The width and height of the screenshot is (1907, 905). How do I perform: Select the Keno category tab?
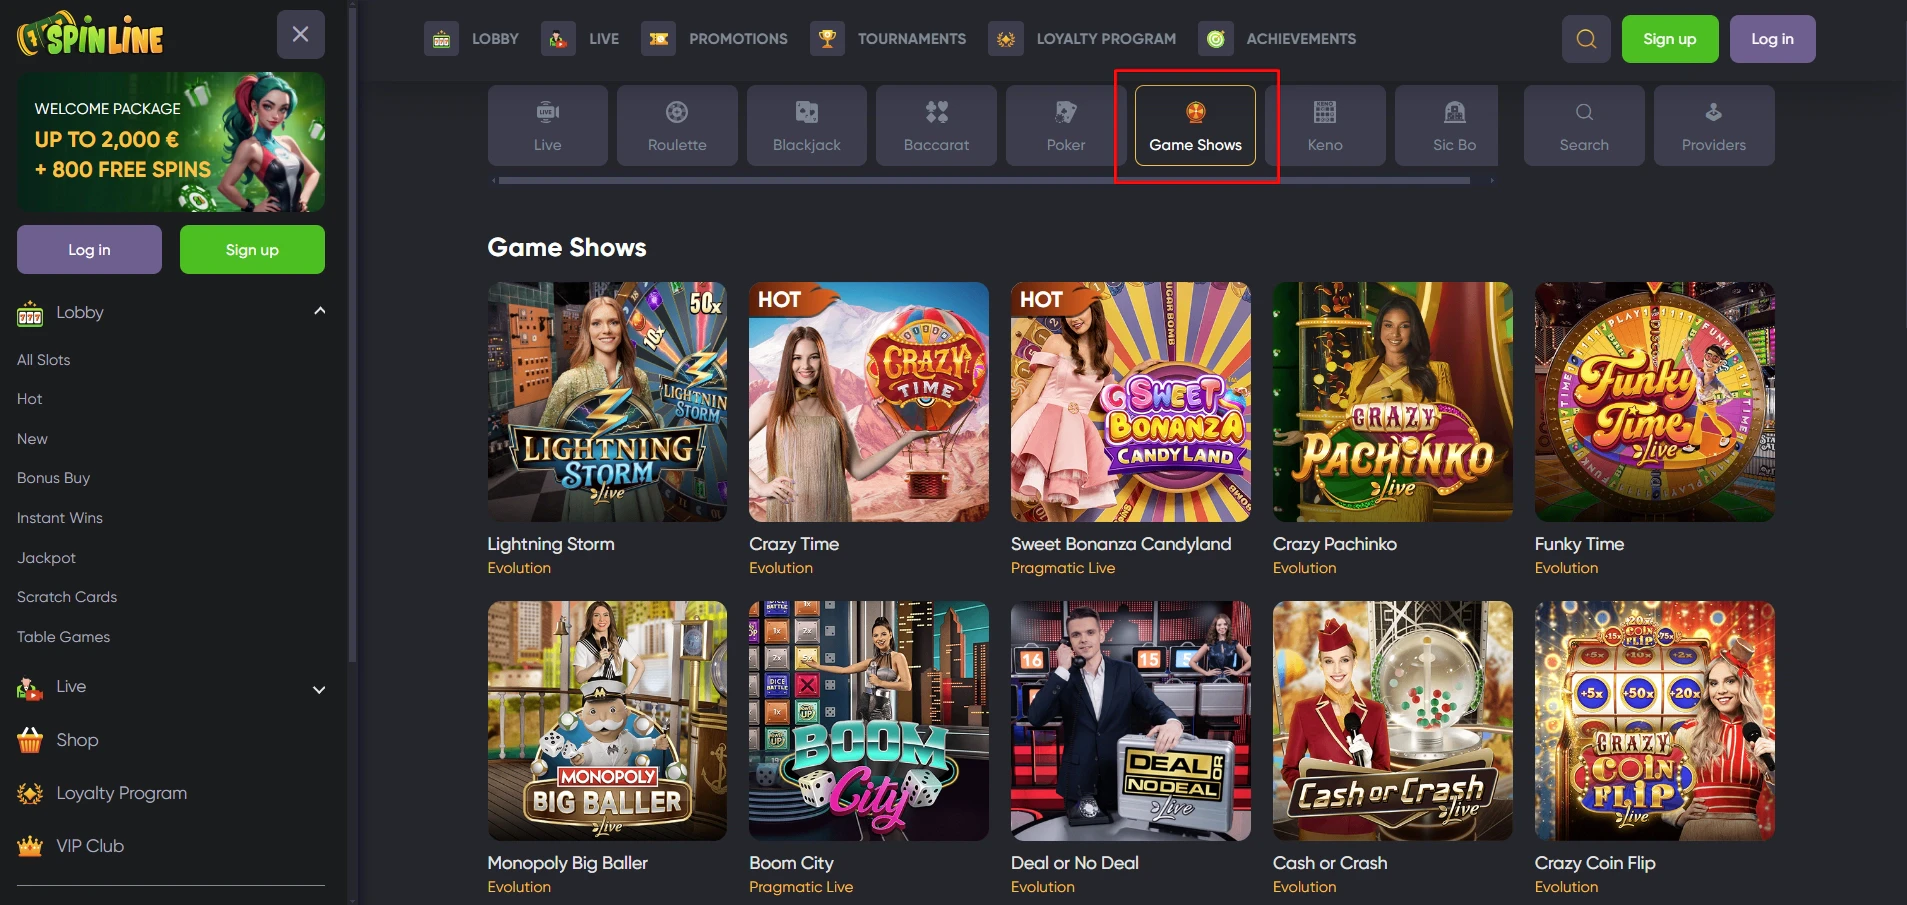[1325, 125]
